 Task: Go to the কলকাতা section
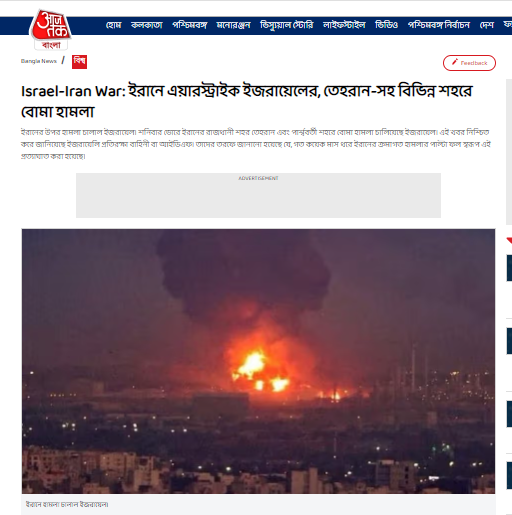tap(147, 25)
